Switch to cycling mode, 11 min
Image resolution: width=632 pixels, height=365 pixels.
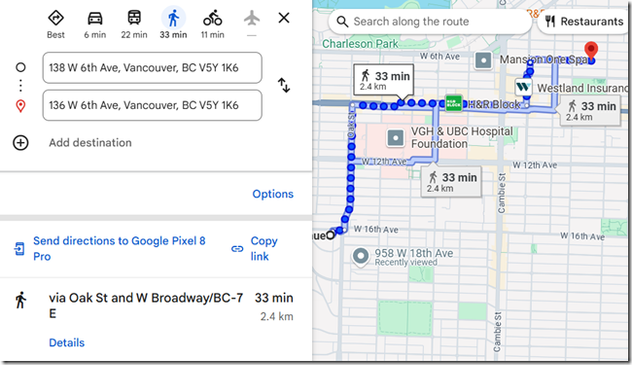click(212, 19)
